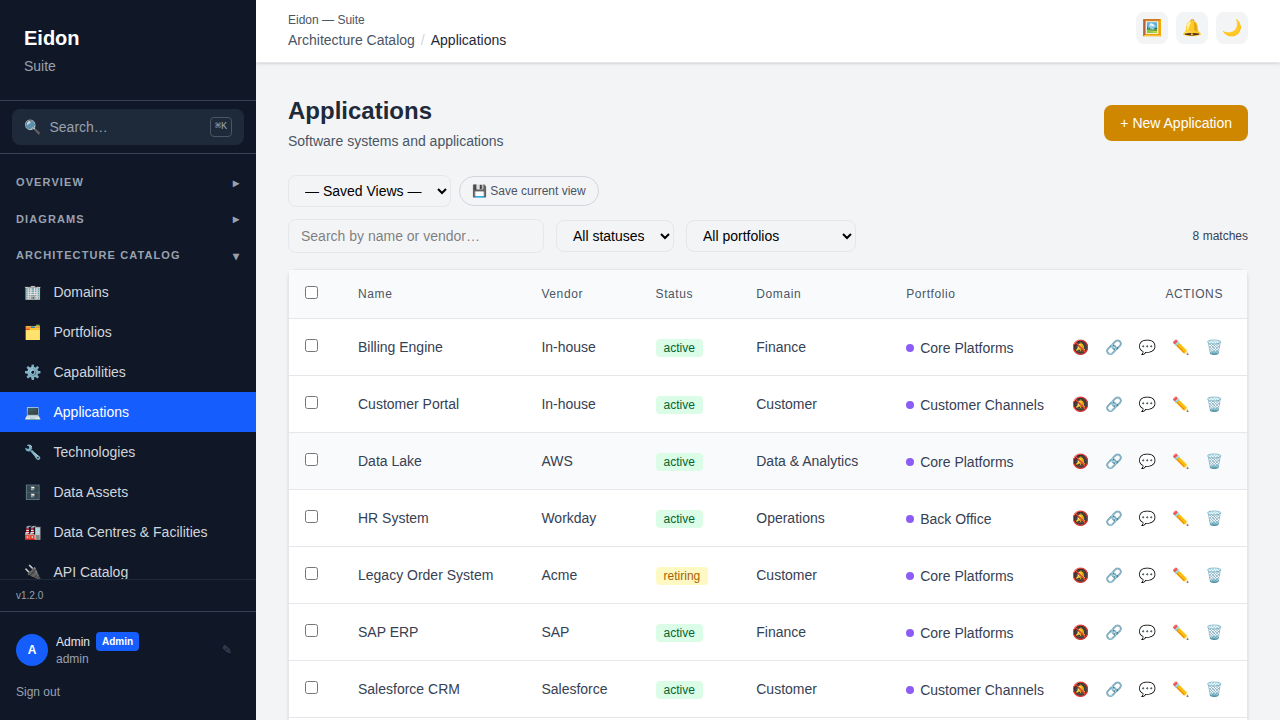Toggle dark mode with the moon icon
The image size is (1280, 720).
[x=1232, y=28]
